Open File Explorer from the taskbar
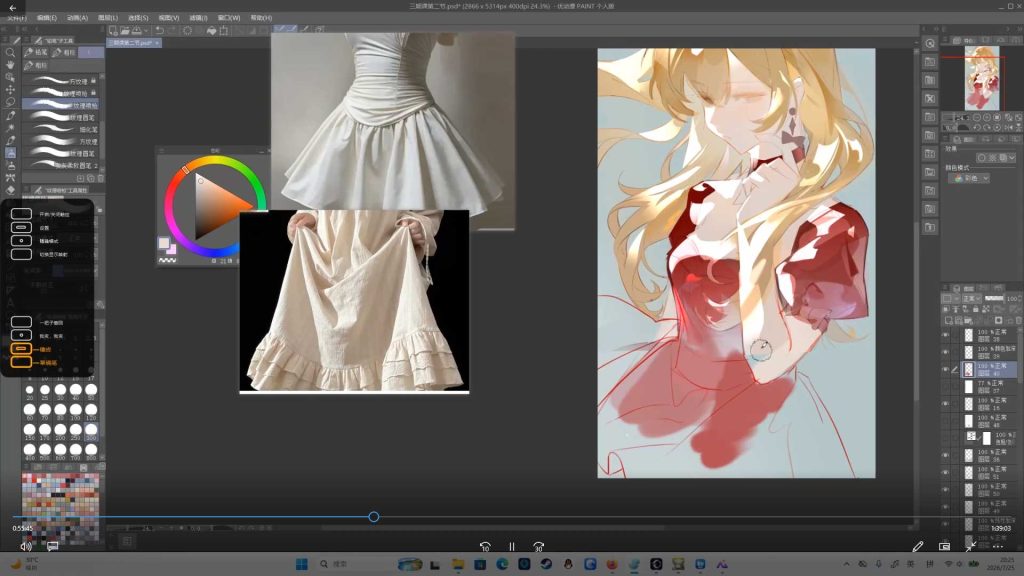This screenshot has width=1024, height=576. click(x=458, y=564)
